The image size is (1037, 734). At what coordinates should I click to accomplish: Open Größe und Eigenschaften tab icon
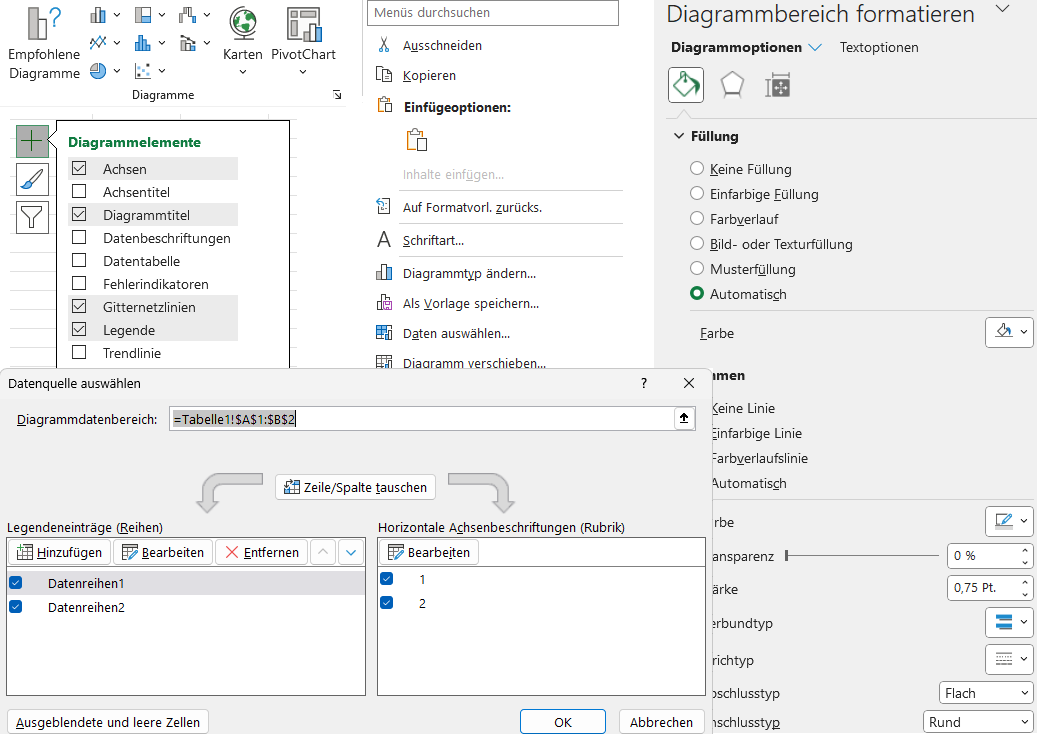click(778, 85)
